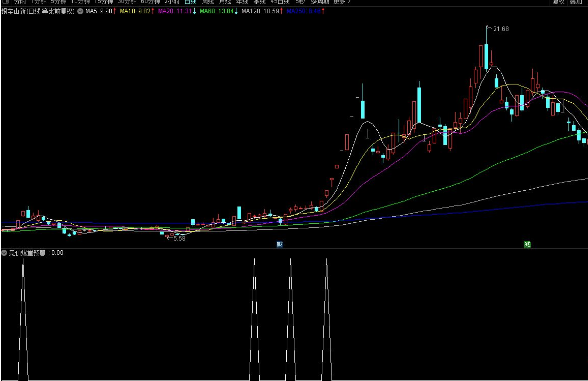588x381 pixels.
Task: Click the MA5 indicator value label
Action: [100, 11]
